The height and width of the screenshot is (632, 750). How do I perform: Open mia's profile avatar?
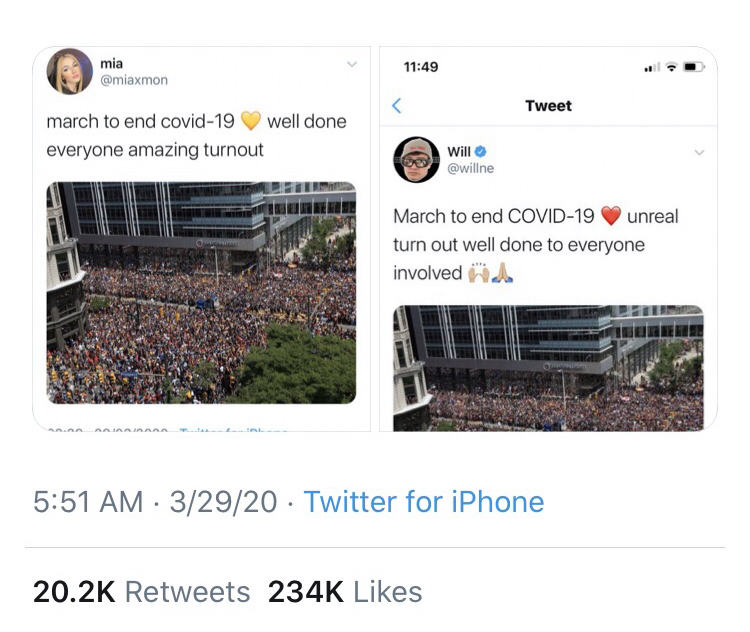70,72
